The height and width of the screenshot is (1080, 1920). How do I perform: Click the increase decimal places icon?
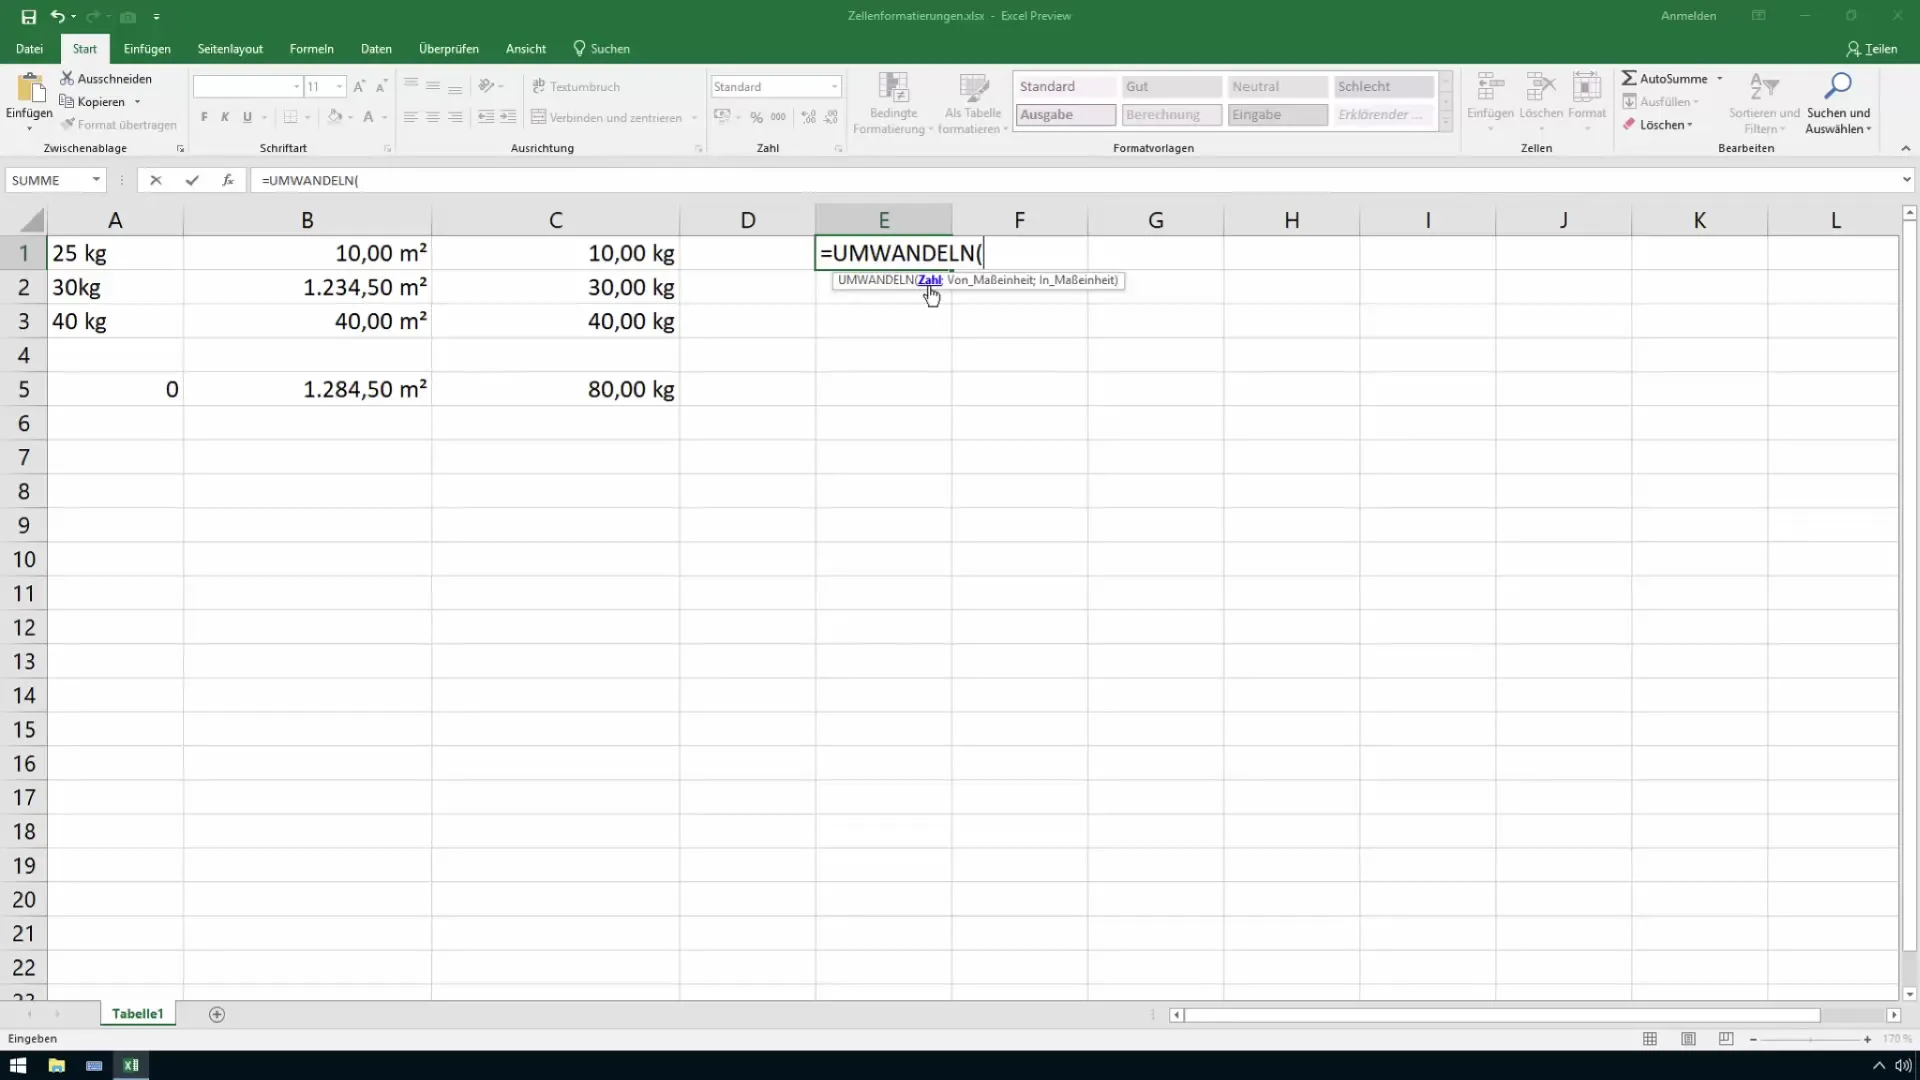click(809, 117)
